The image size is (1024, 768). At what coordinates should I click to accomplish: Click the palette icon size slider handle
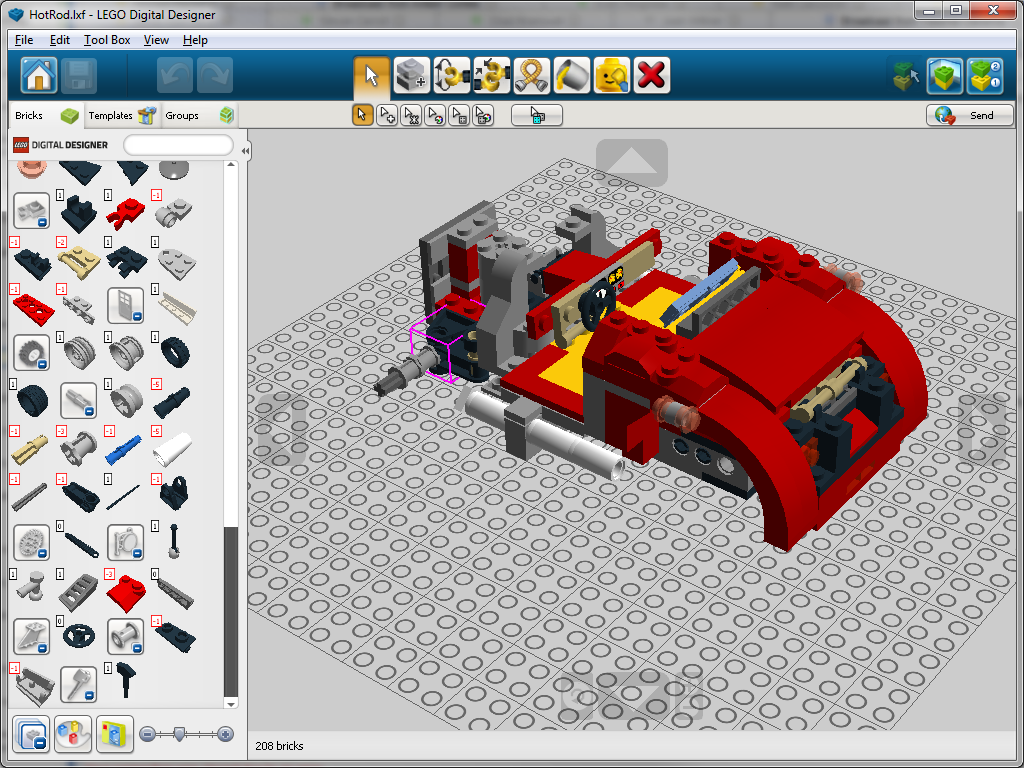point(179,735)
